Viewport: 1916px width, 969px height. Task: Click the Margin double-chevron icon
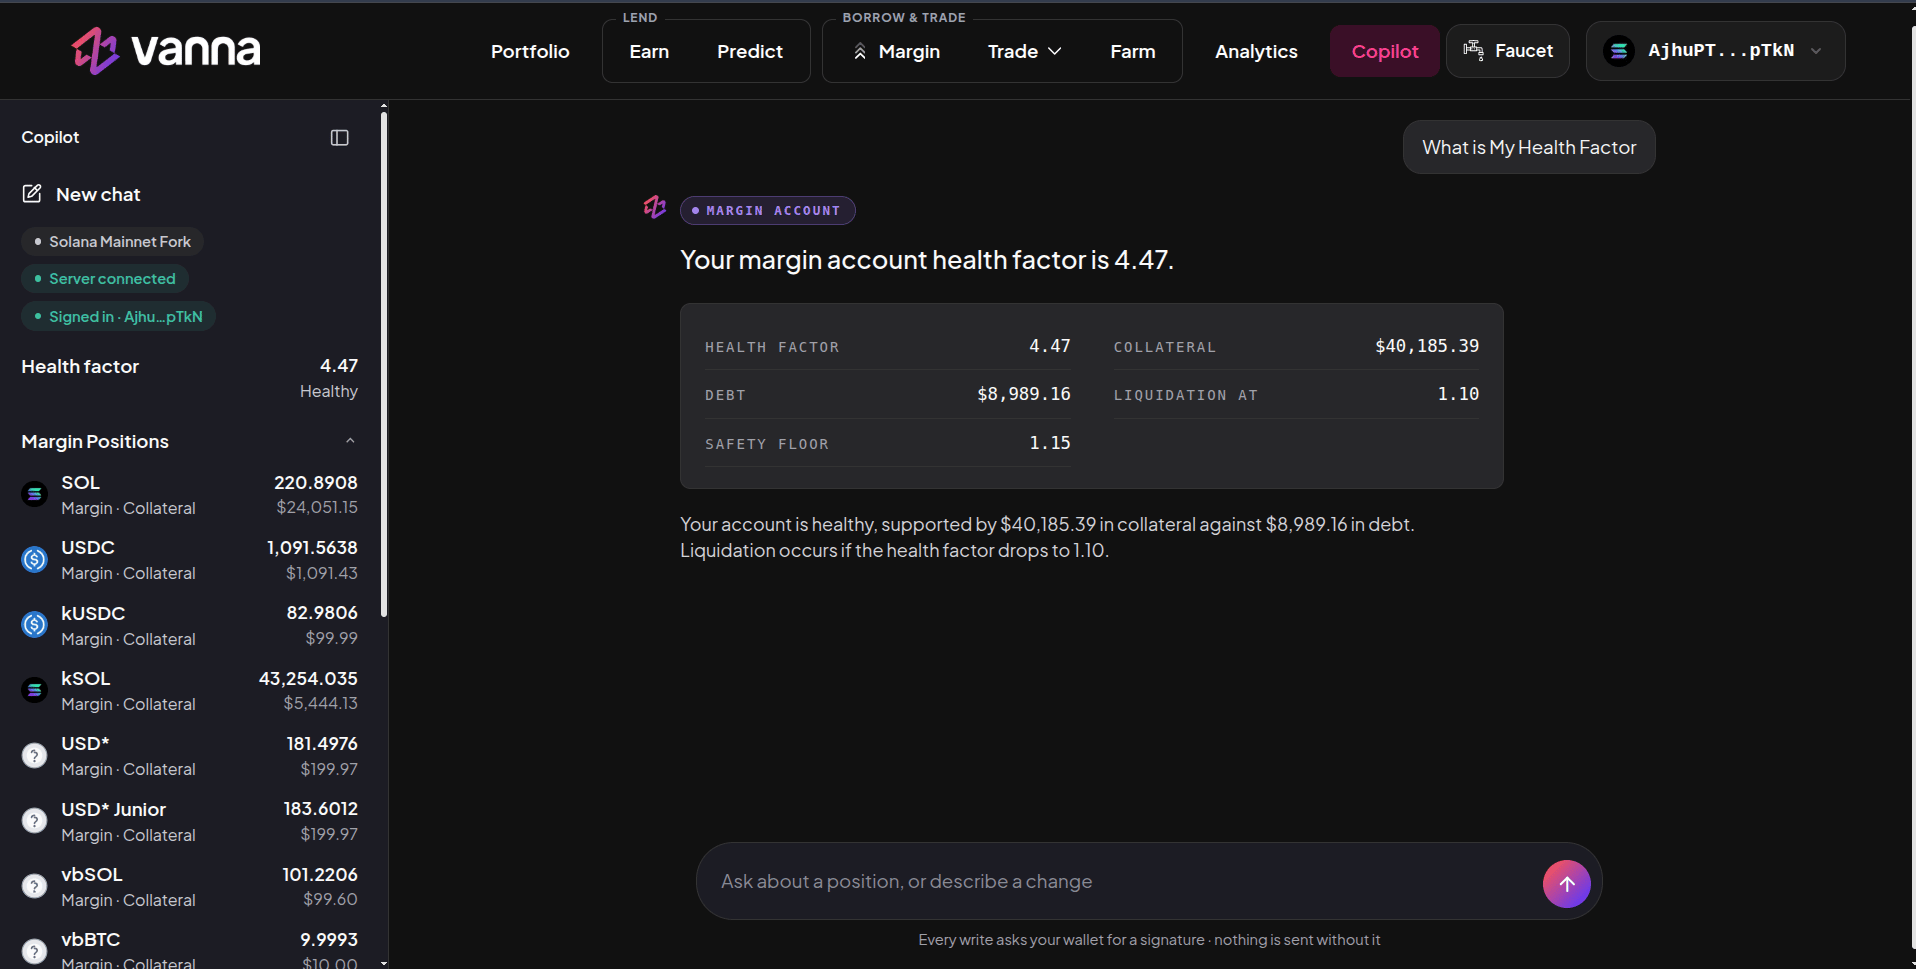click(x=860, y=51)
